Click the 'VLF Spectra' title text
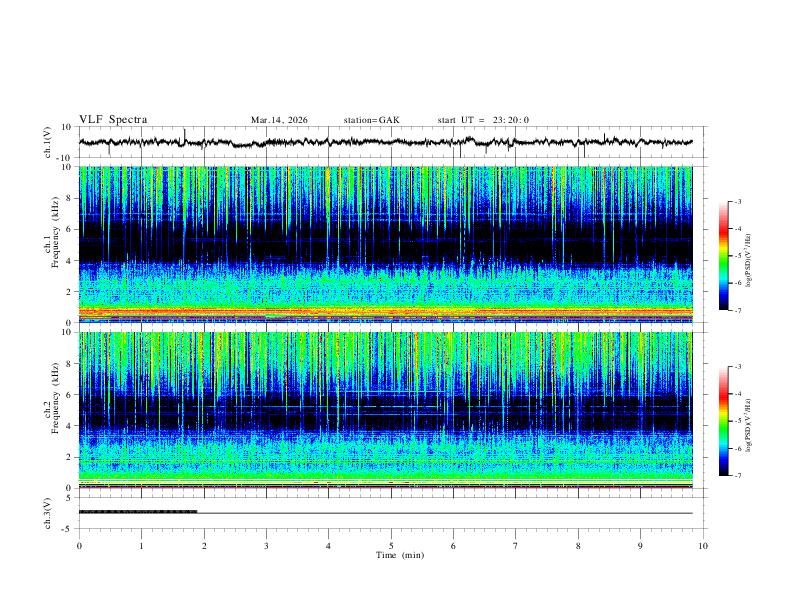 tap(113, 120)
